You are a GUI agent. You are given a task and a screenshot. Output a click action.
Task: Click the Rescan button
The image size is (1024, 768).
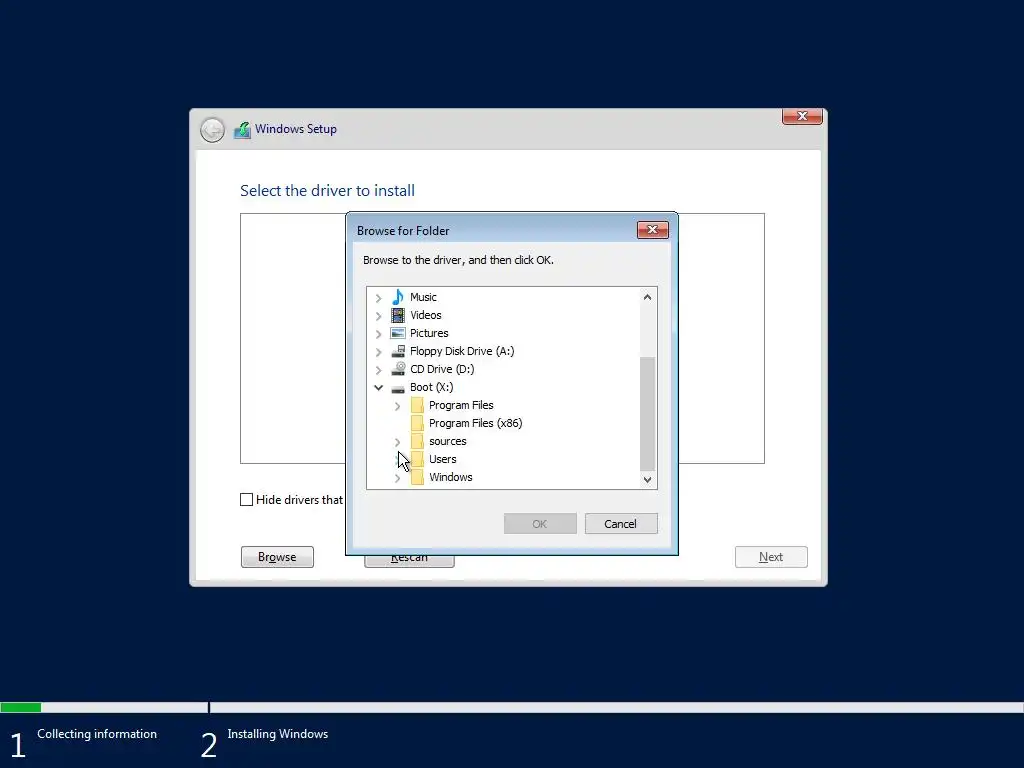(409, 561)
